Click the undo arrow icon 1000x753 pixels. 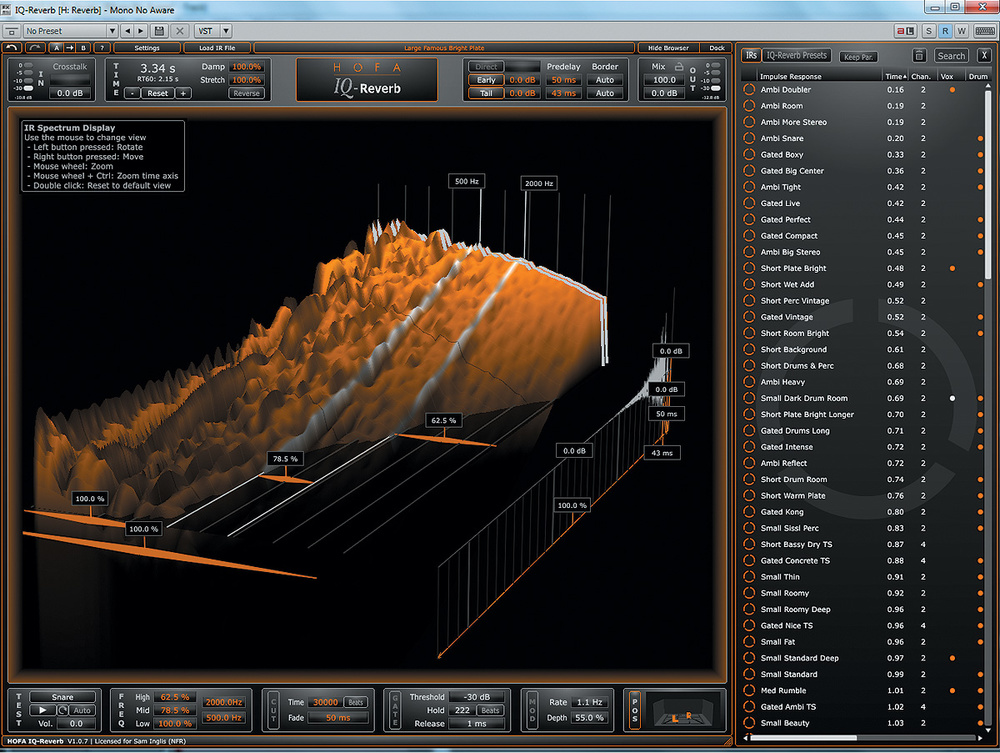tap(11, 47)
